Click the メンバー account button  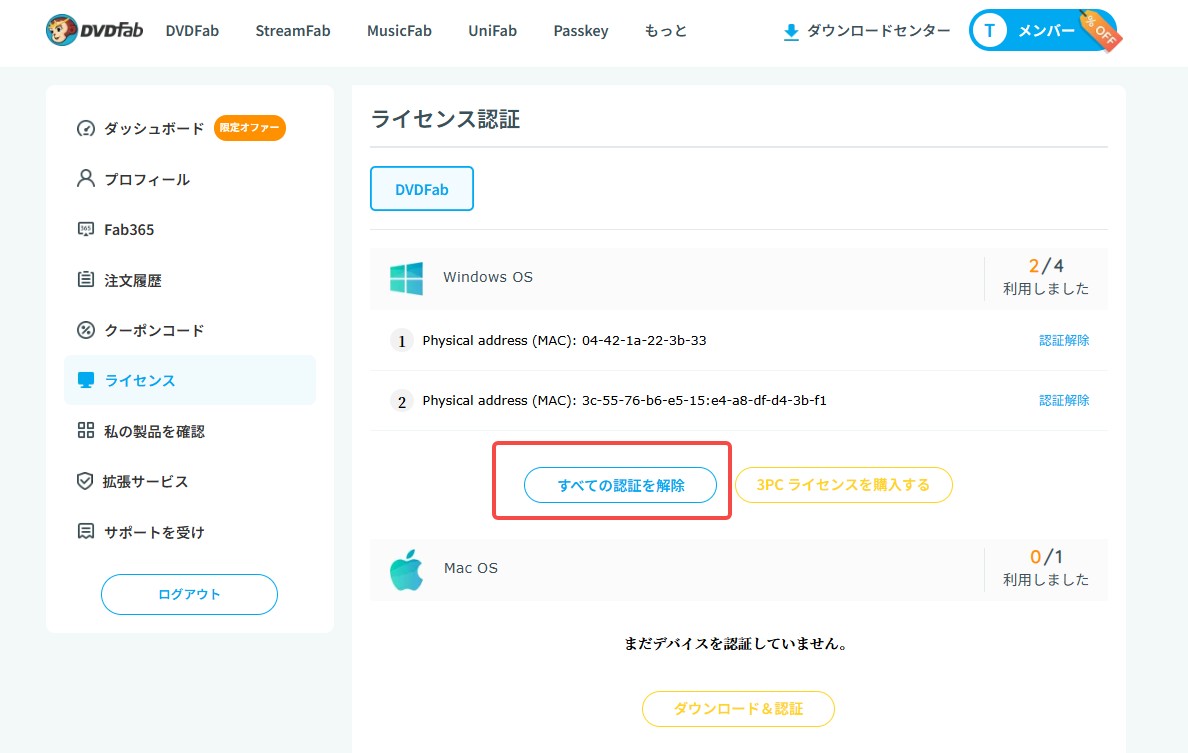tap(1044, 31)
